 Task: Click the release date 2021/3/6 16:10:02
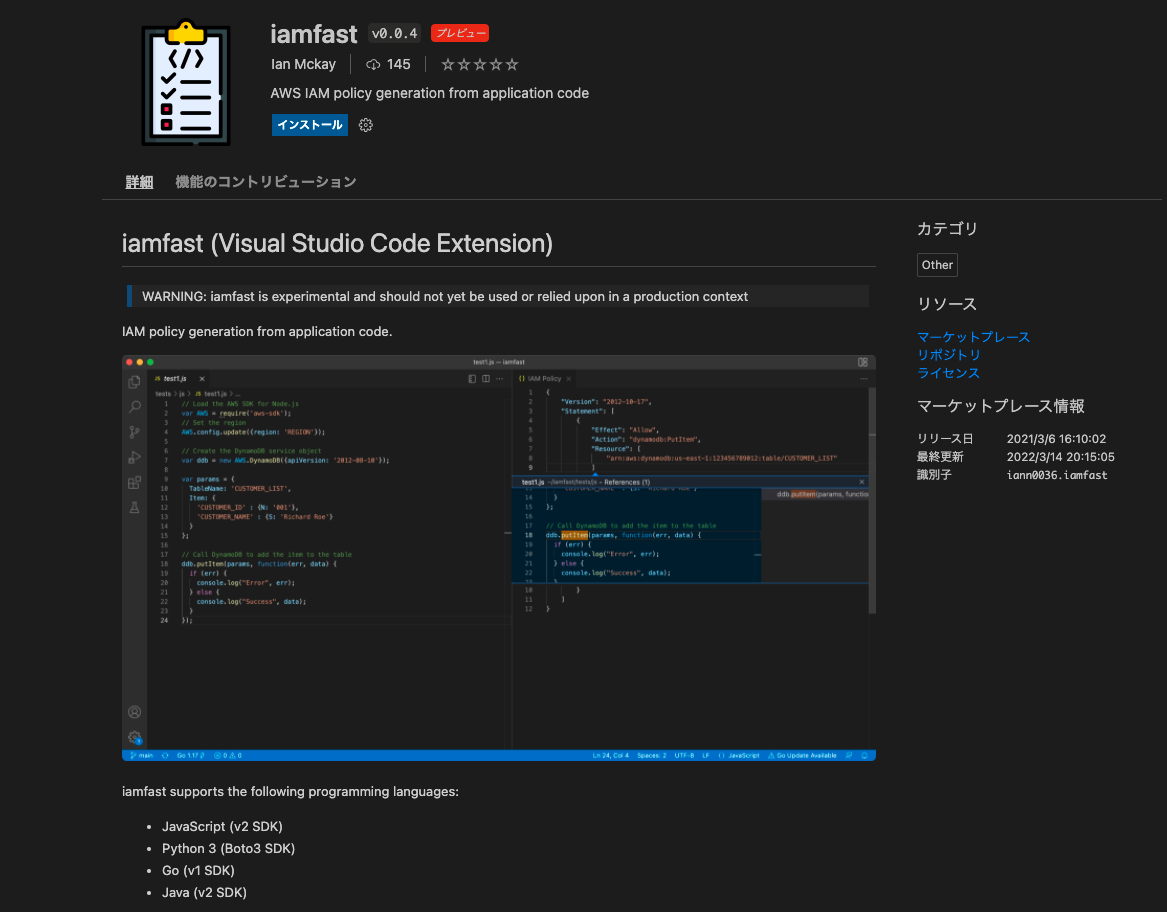point(1056,439)
